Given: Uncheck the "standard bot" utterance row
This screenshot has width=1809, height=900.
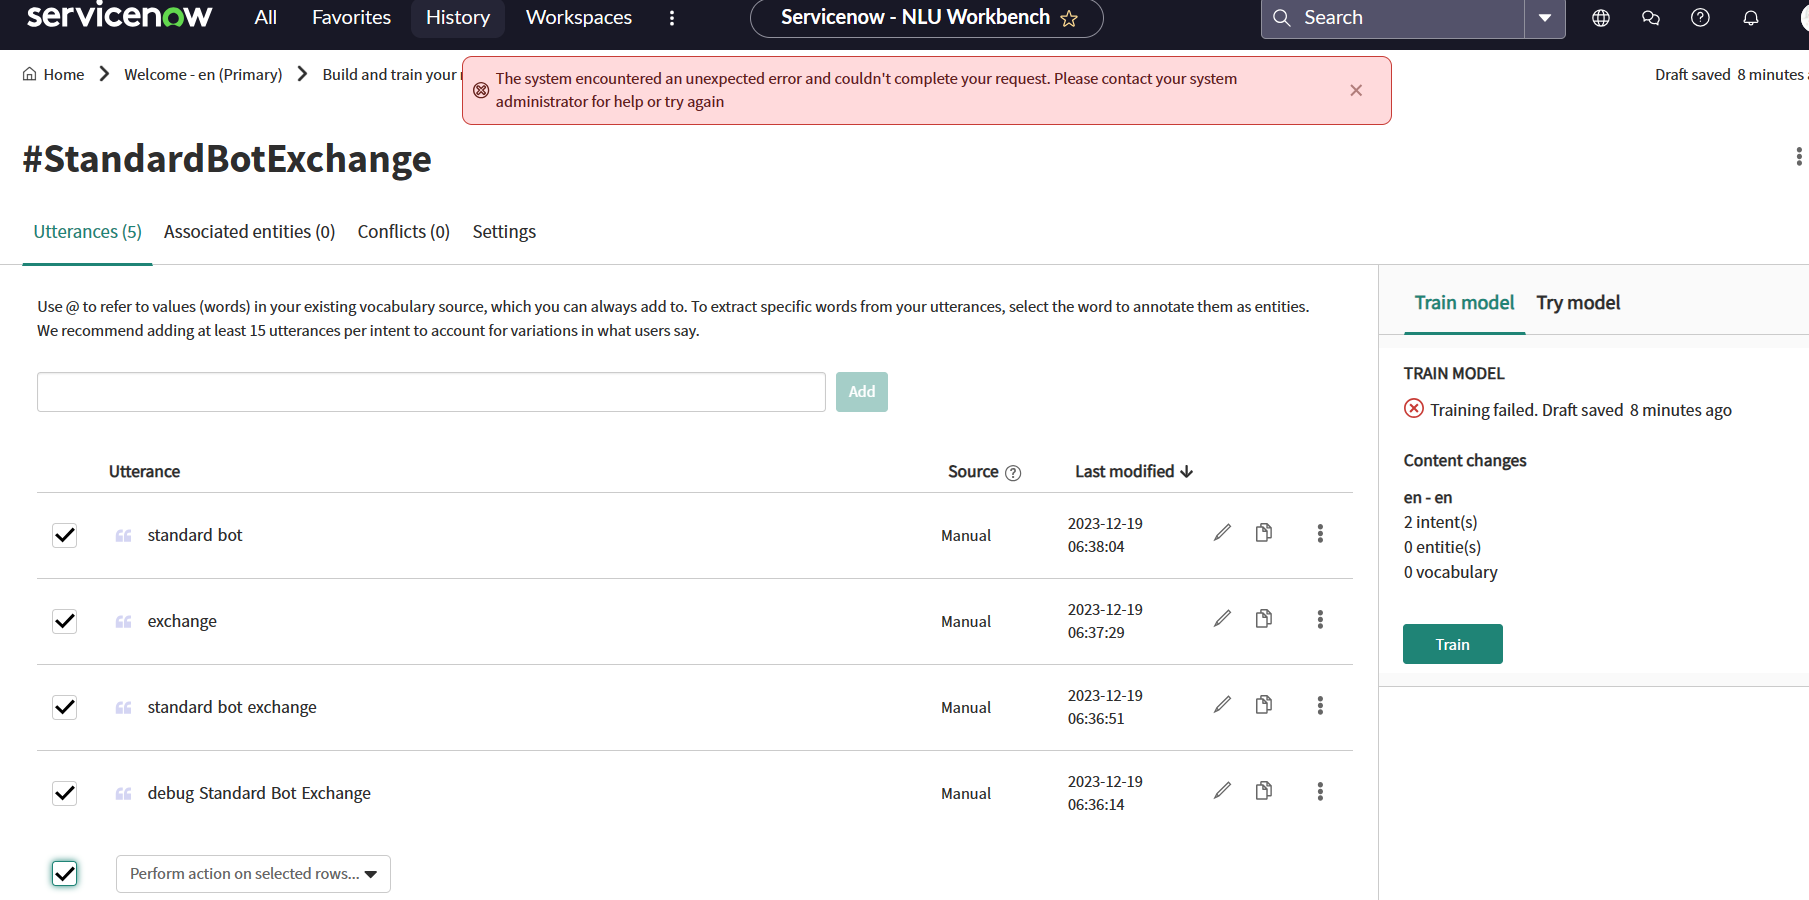Looking at the screenshot, I should pyautogui.click(x=64, y=535).
